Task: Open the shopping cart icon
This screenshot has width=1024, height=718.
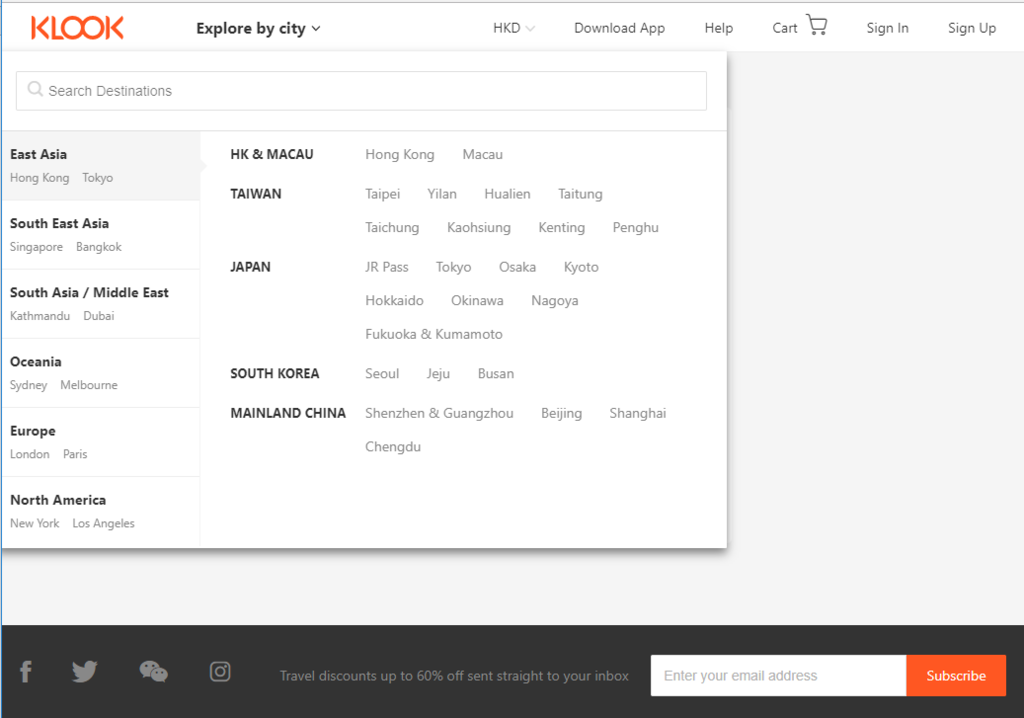Action: coord(817,26)
